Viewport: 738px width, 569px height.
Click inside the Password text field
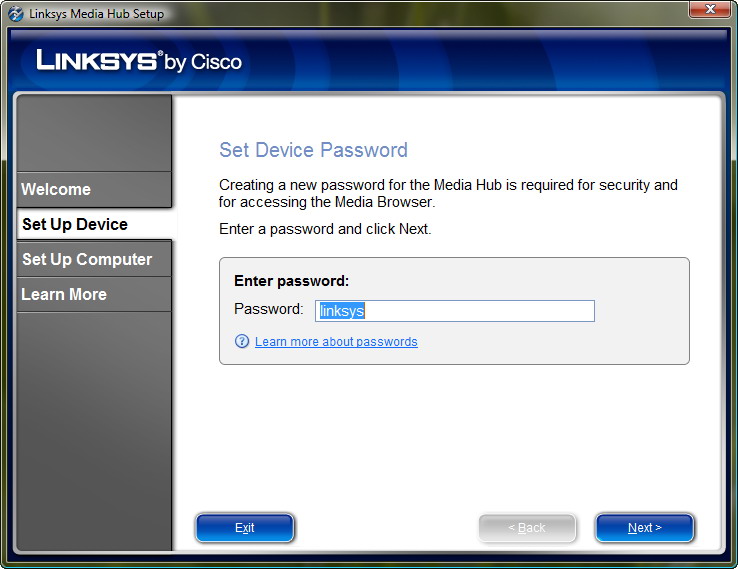point(455,311)
